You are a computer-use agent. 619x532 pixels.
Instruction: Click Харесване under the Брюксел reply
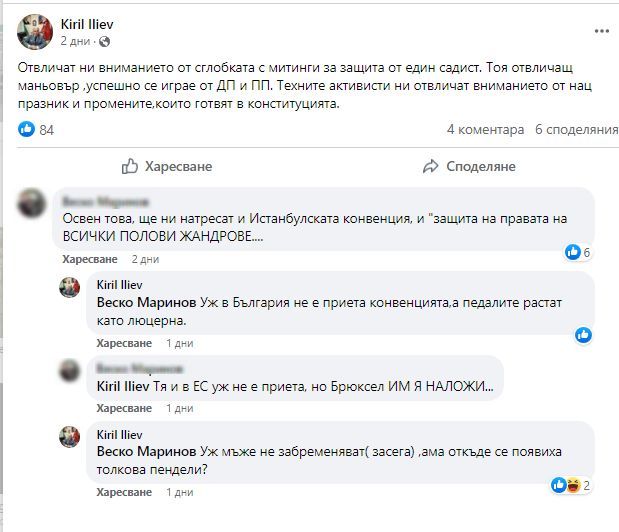[124, 408]
